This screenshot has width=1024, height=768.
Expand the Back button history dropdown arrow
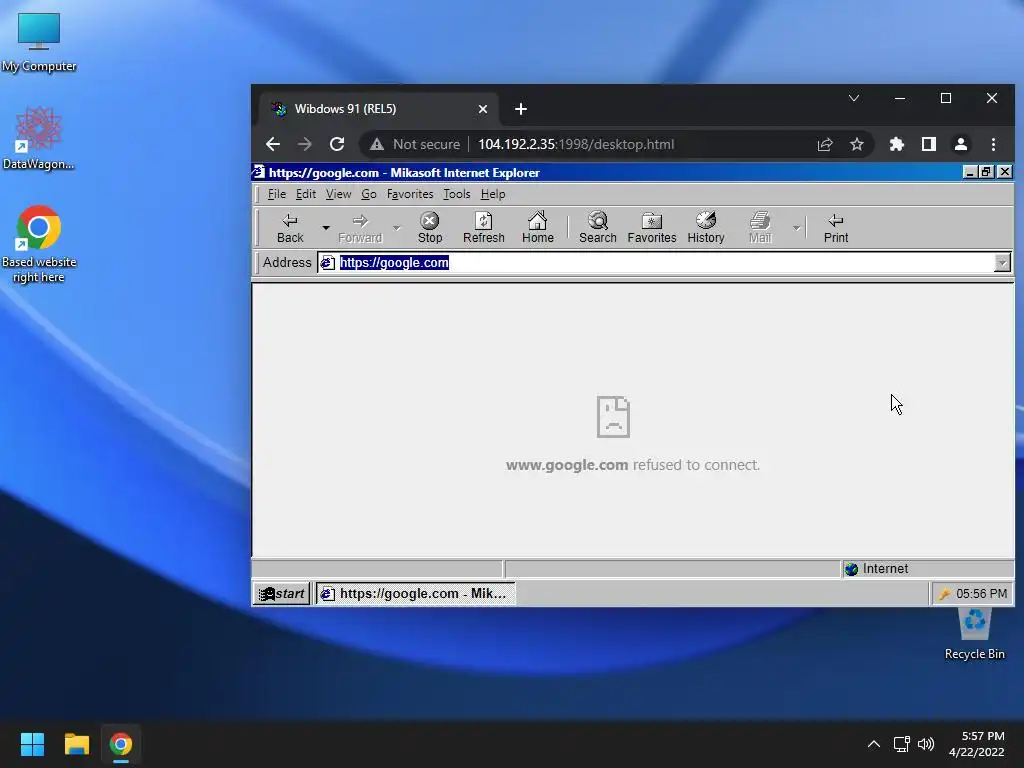coord(325,228)
